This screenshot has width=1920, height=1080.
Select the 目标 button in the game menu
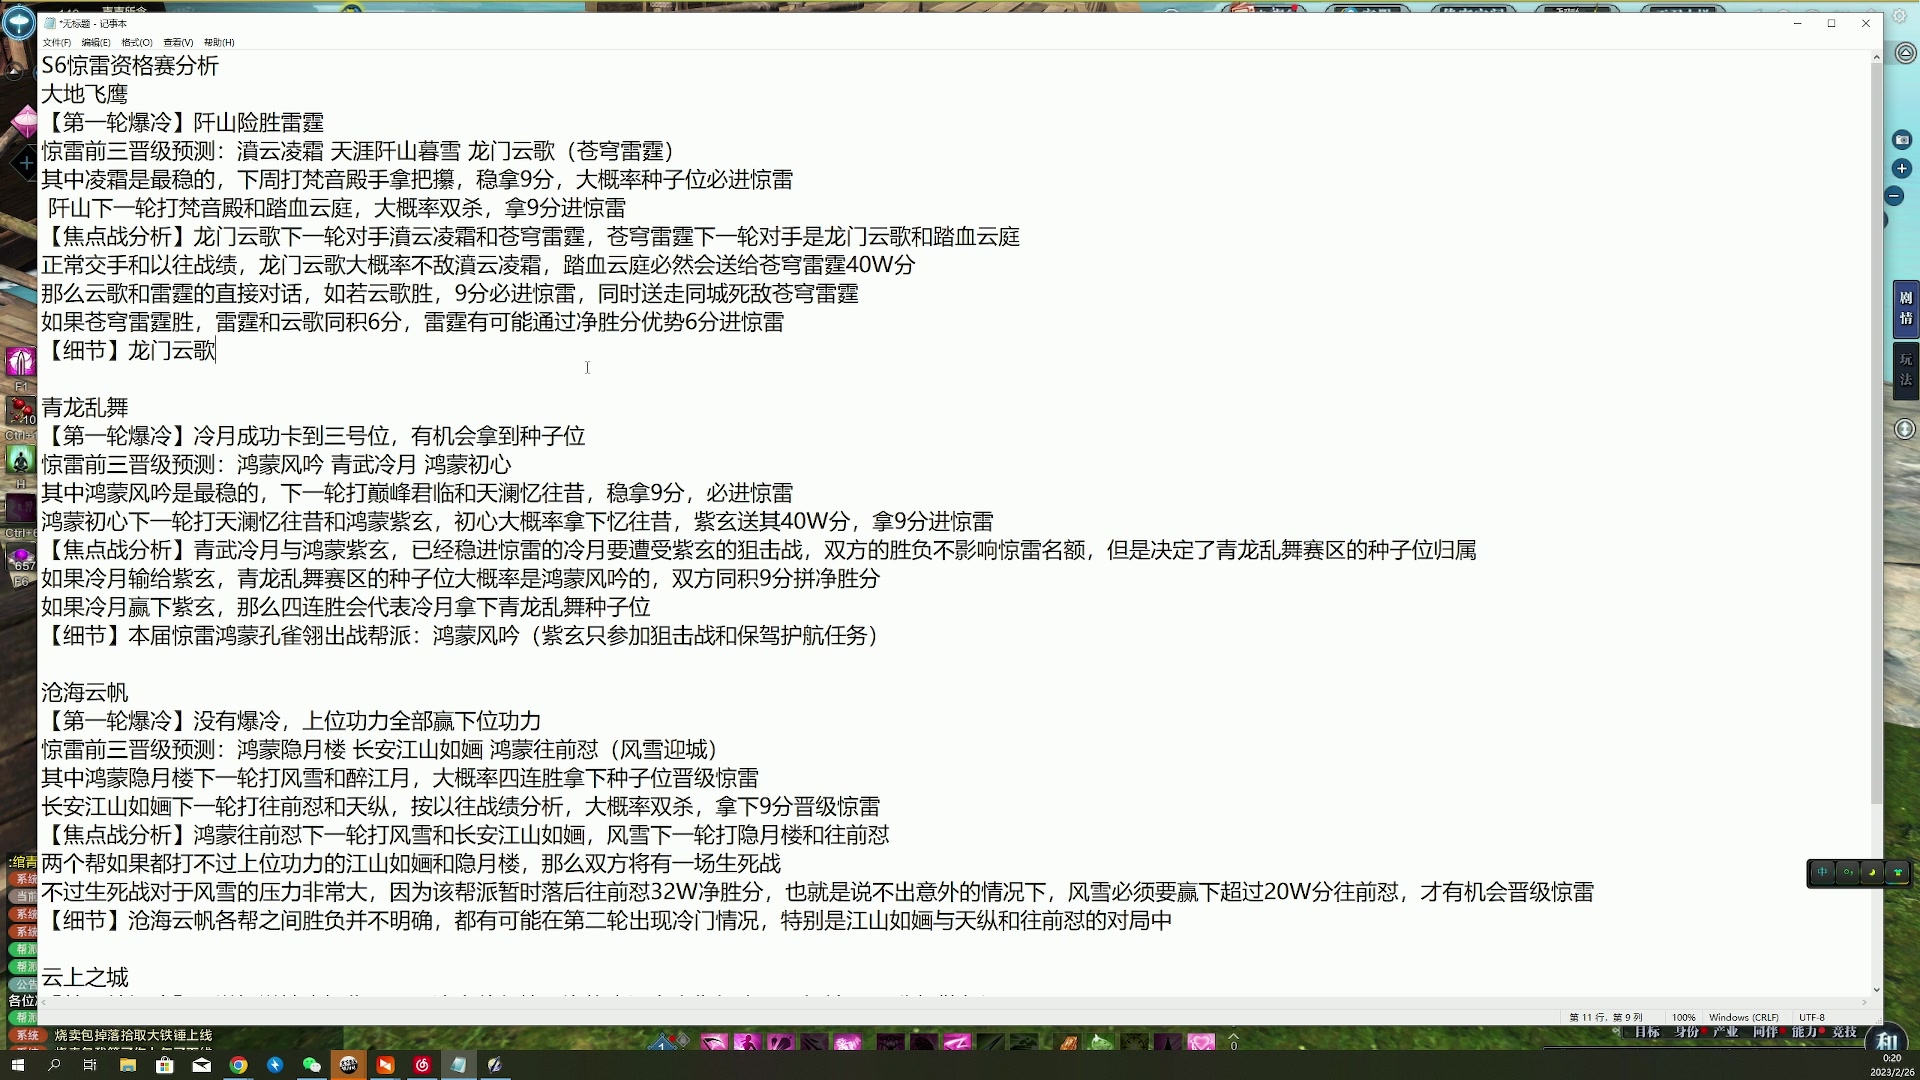pyautogui.click(x=1648, y=1032)
